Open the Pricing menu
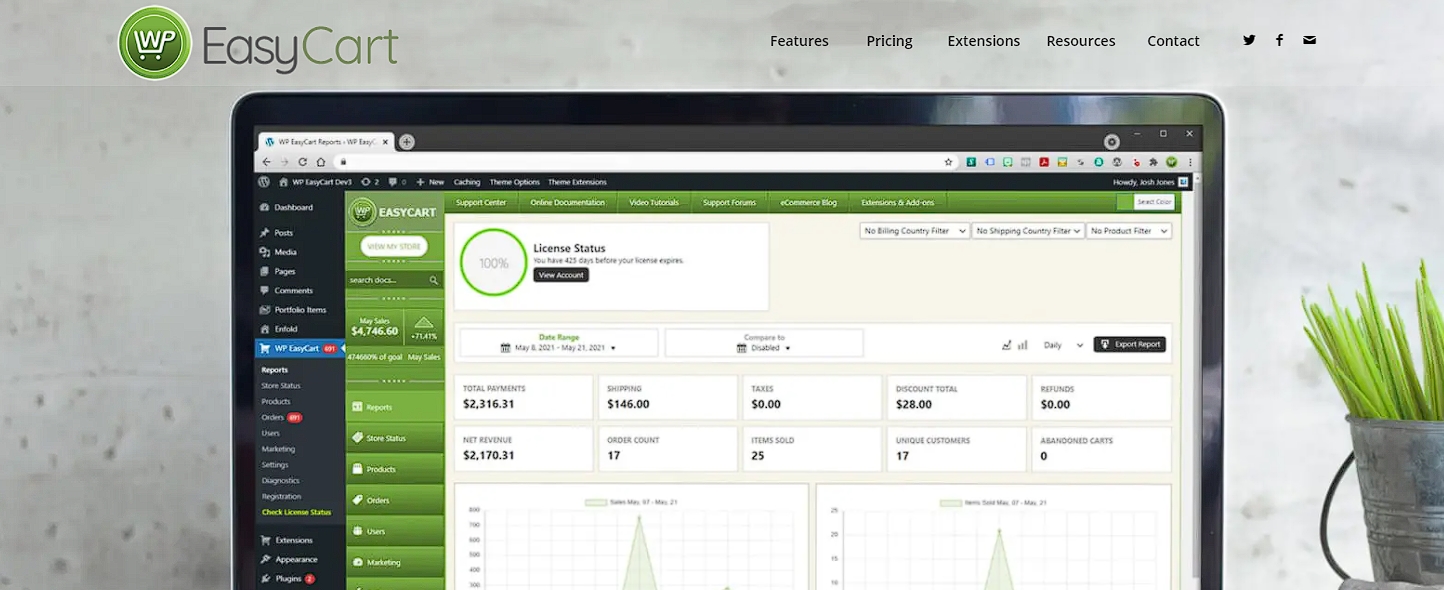The height and width of the screenshot is (590, 1444). [889, 41]
